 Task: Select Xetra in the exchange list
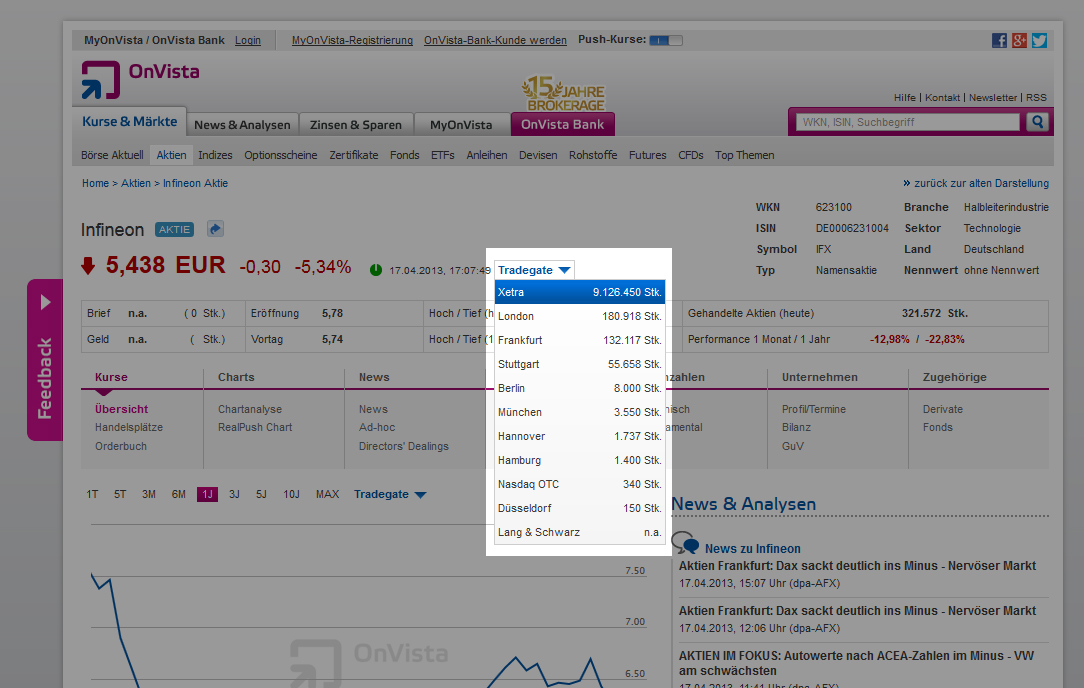[579, 292]
